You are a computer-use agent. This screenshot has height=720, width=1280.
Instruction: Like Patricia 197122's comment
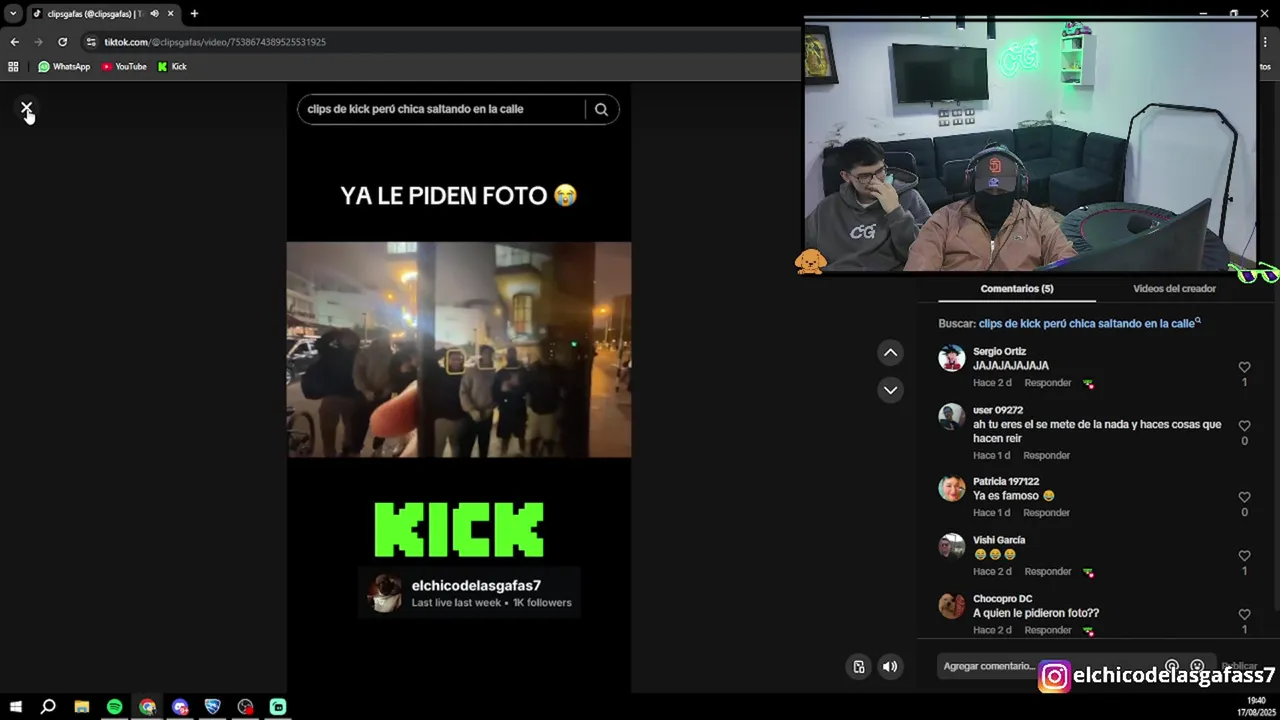(1244, 497)
